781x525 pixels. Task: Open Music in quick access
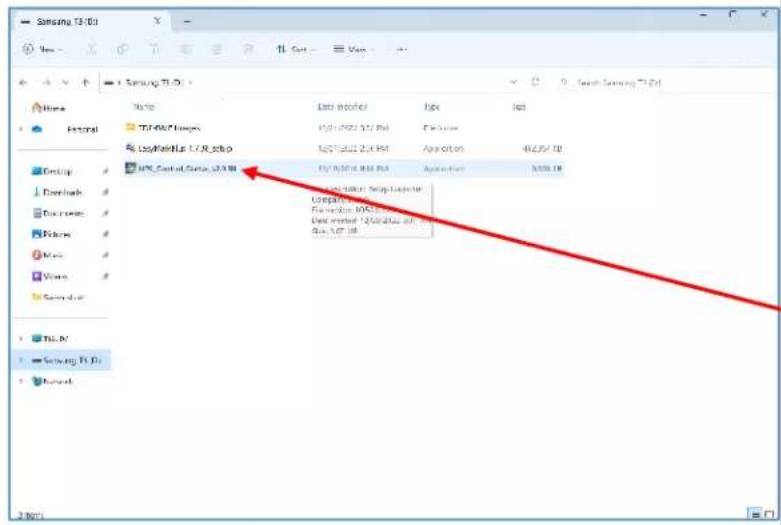(x=47, y=255)
